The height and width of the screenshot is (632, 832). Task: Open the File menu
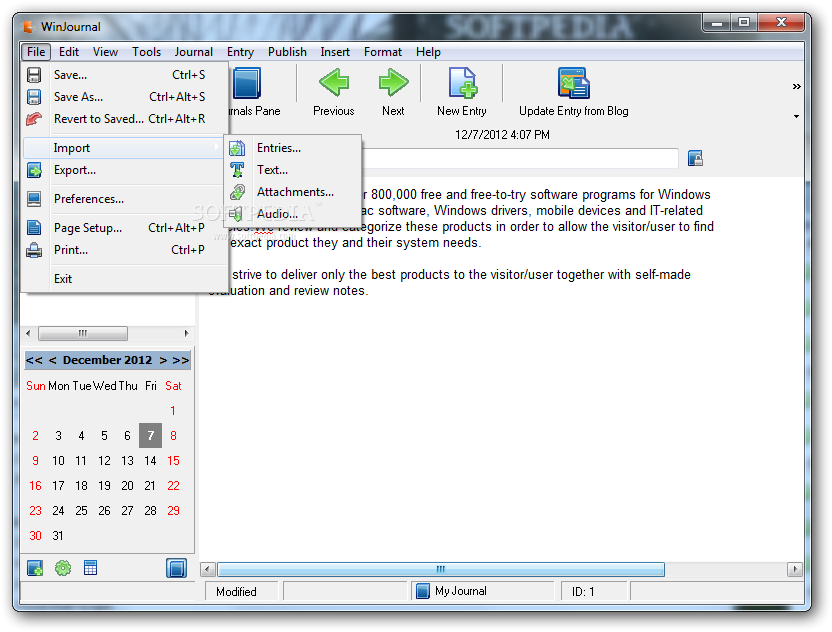click(36, 52)
